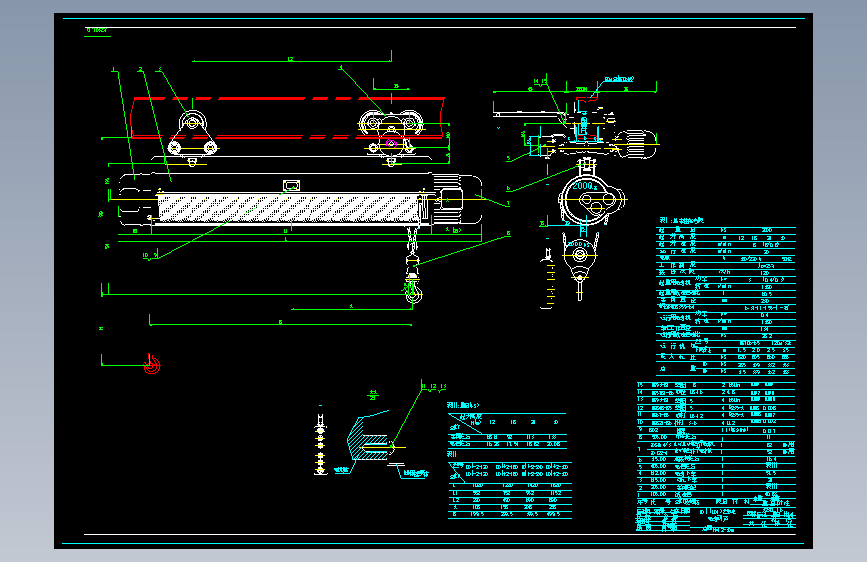Viewport: 867px width, 562px height.
Task: Select the hatched cross-section detail view
Action: point(369,439)
